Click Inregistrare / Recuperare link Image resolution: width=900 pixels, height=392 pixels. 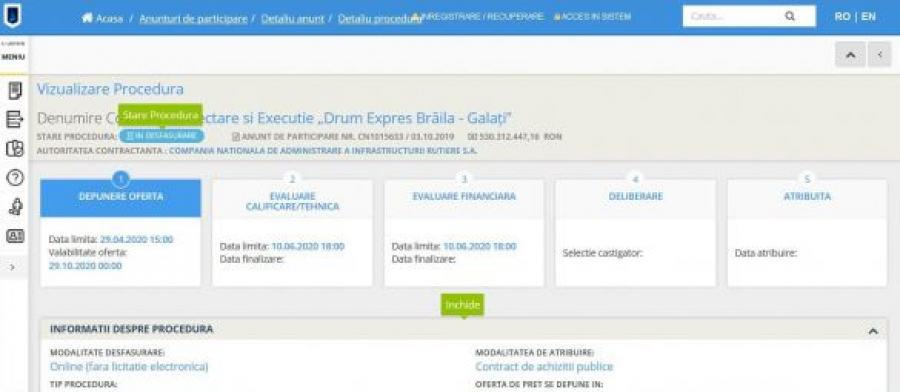click(x=478, y=17)
